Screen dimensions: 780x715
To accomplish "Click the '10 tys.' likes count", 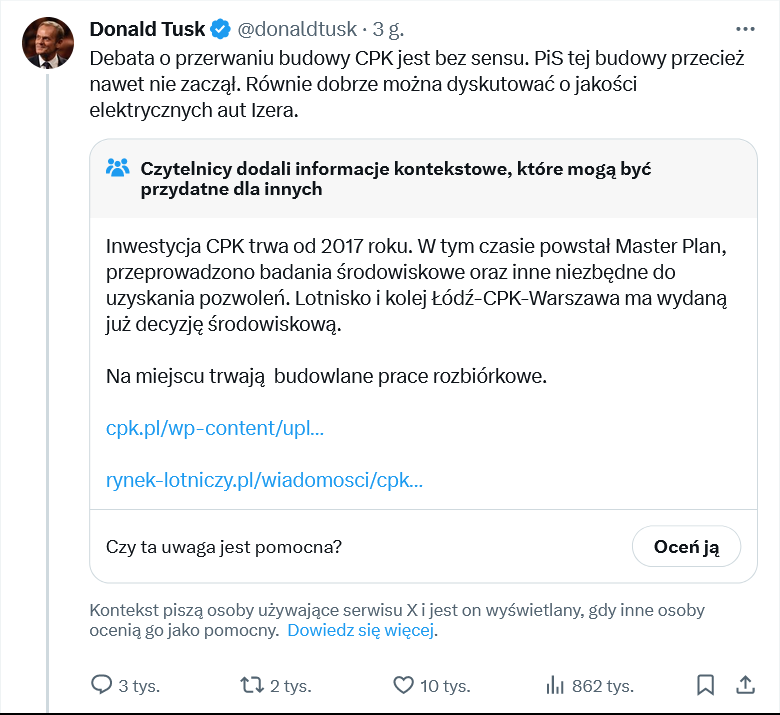I will click(445, 686).
